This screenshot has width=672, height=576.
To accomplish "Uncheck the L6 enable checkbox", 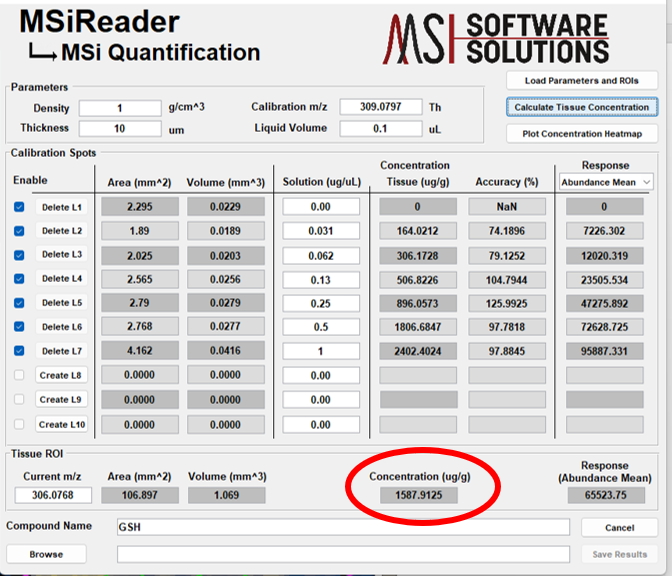I will [x=19, y=327].
